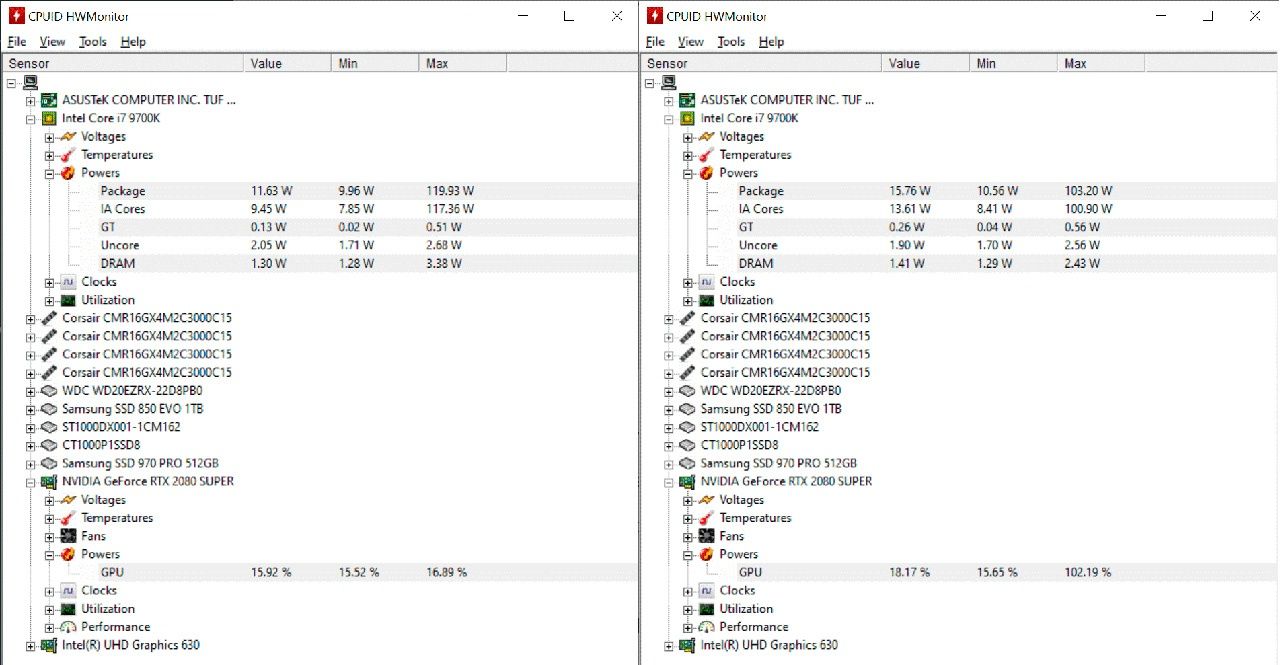This screenshot has height=665, width=1280.
Task: Expand Samsung SSD 970 PRO node in right window
Action: tap(669, 464)
